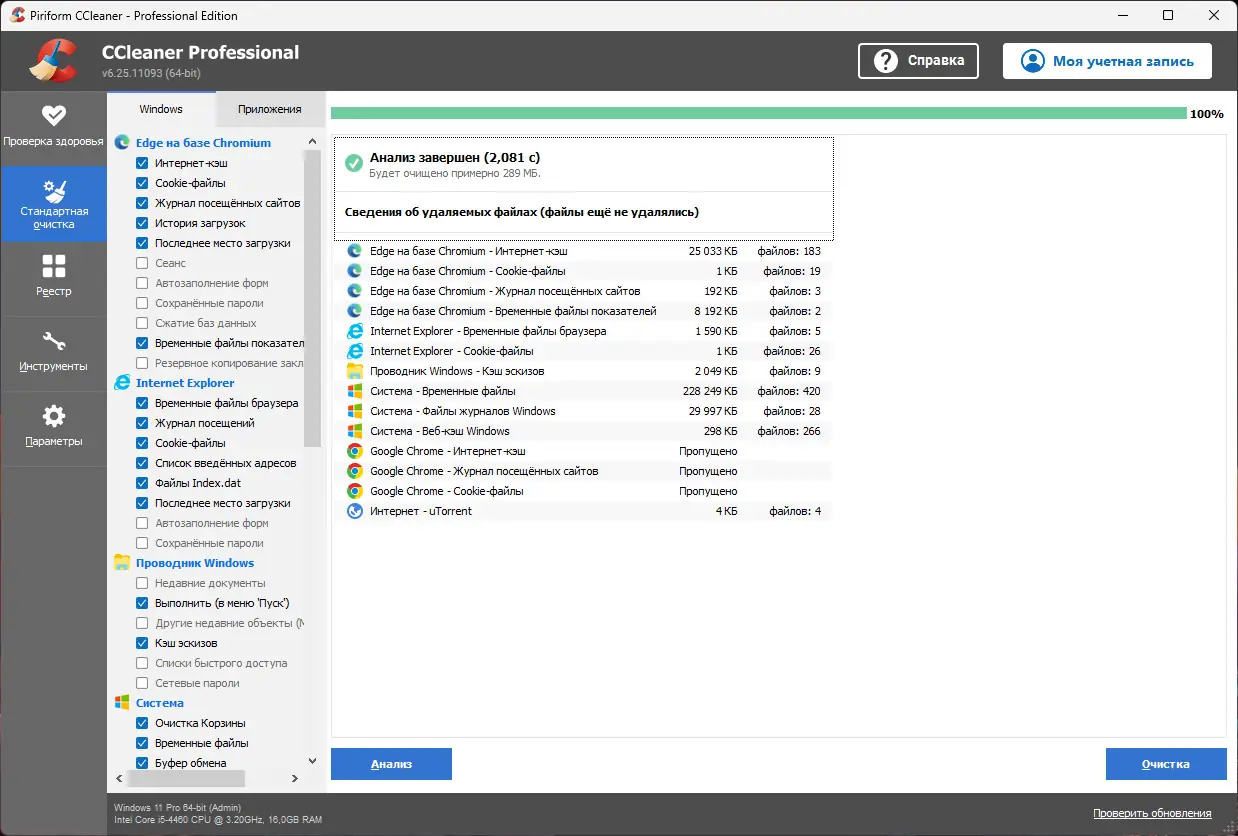The width and height of the screenshot is (1238, 836).
Task: Click the Edge icon of the Интернет-кэш result
Action: (x=354, y=251)
